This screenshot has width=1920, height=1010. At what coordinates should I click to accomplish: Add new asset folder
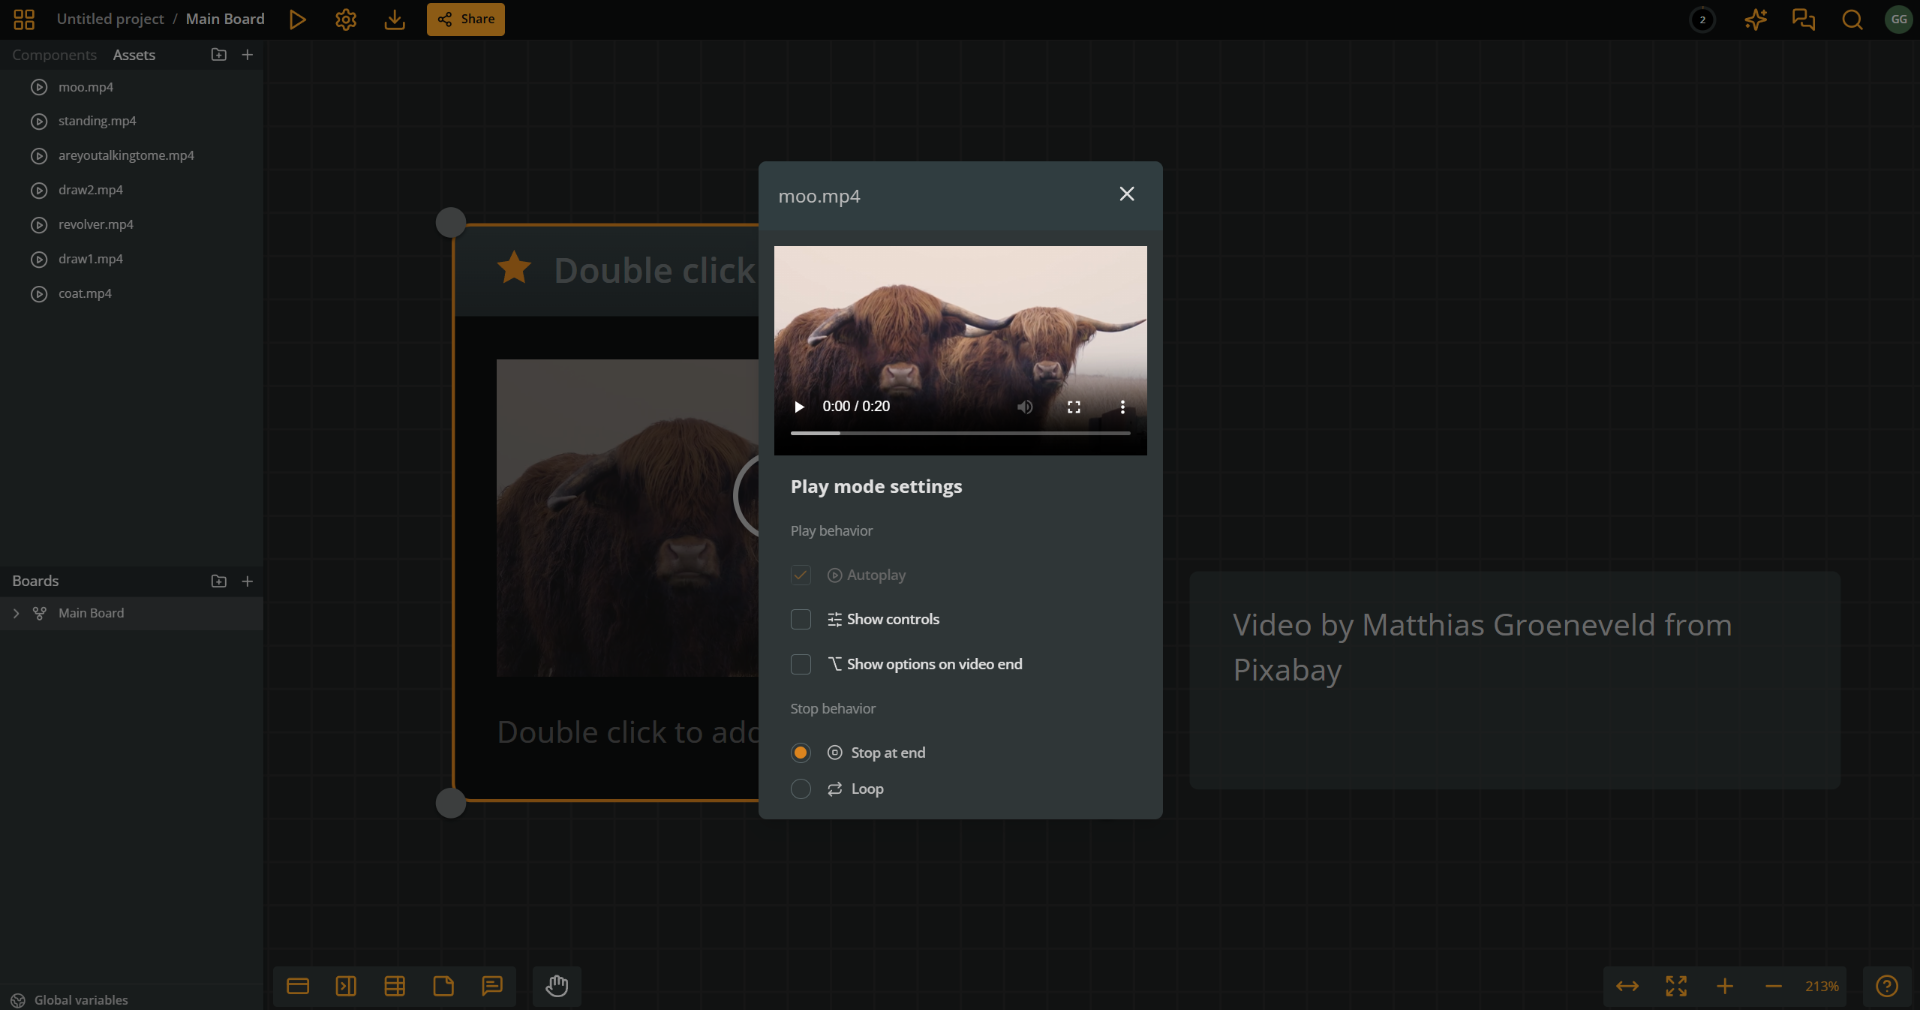(x=219, y=55)
